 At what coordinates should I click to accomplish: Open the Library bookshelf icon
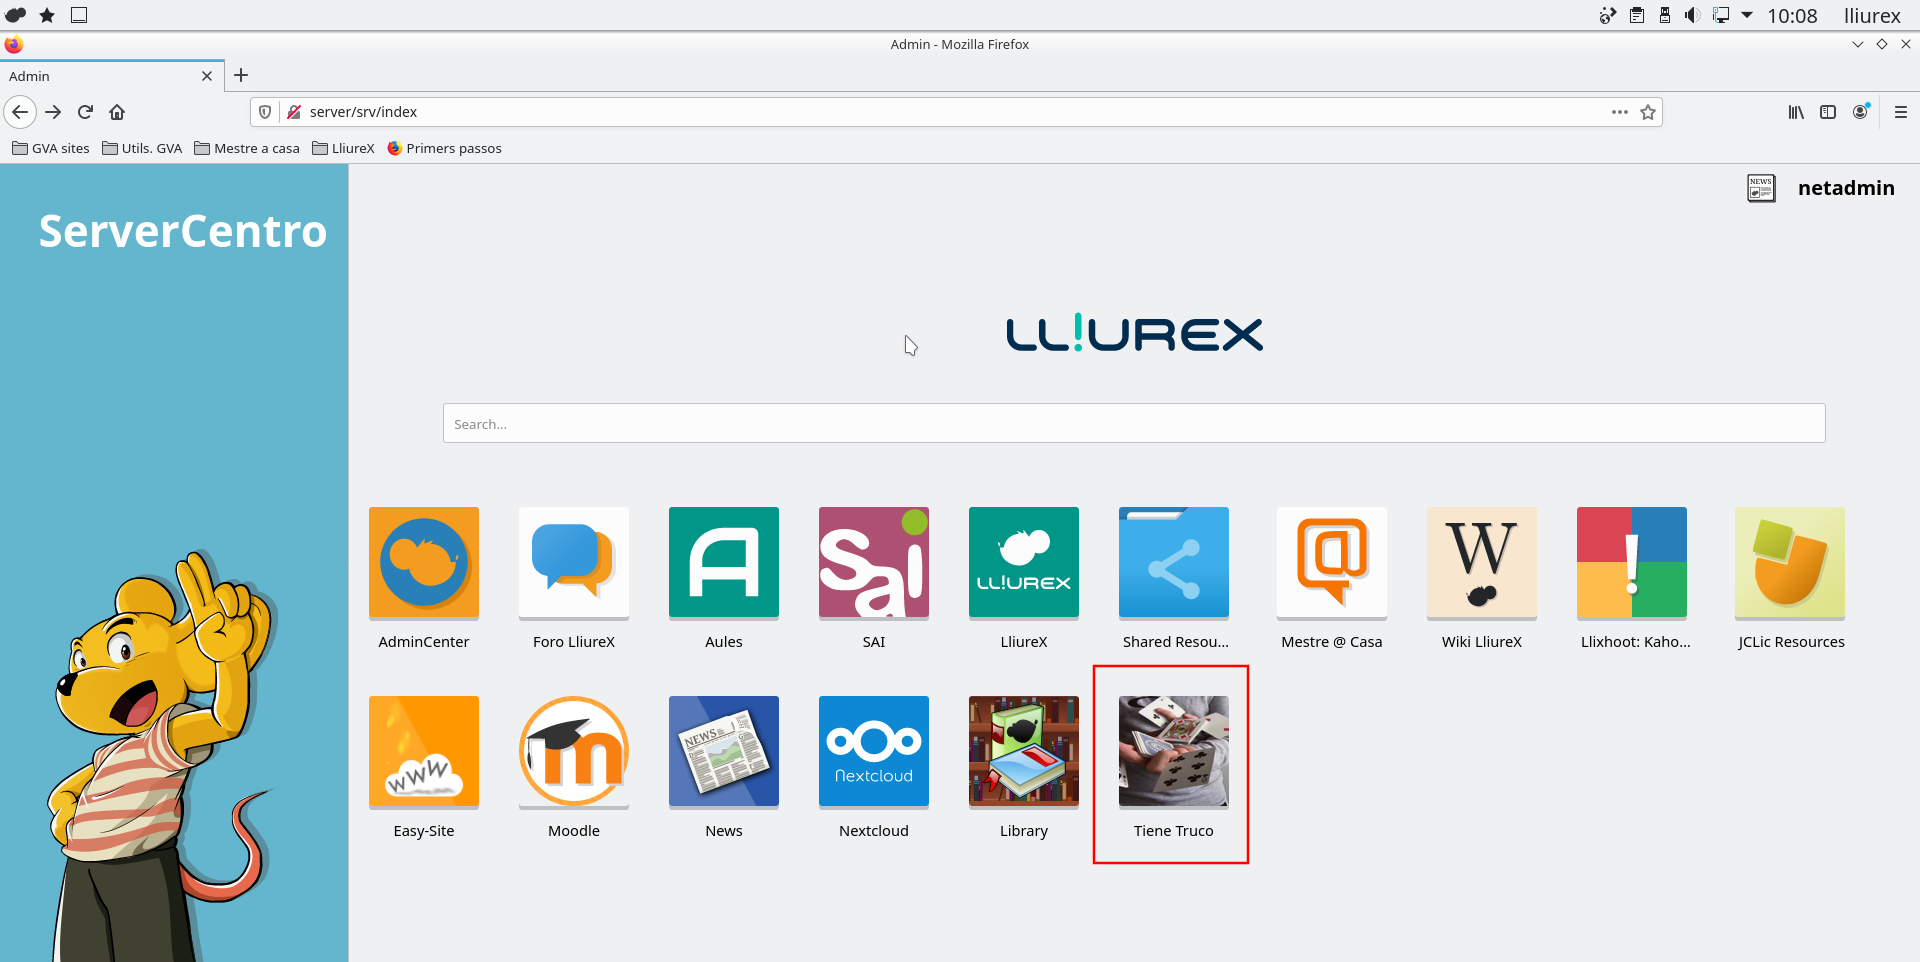(1023, 751)
